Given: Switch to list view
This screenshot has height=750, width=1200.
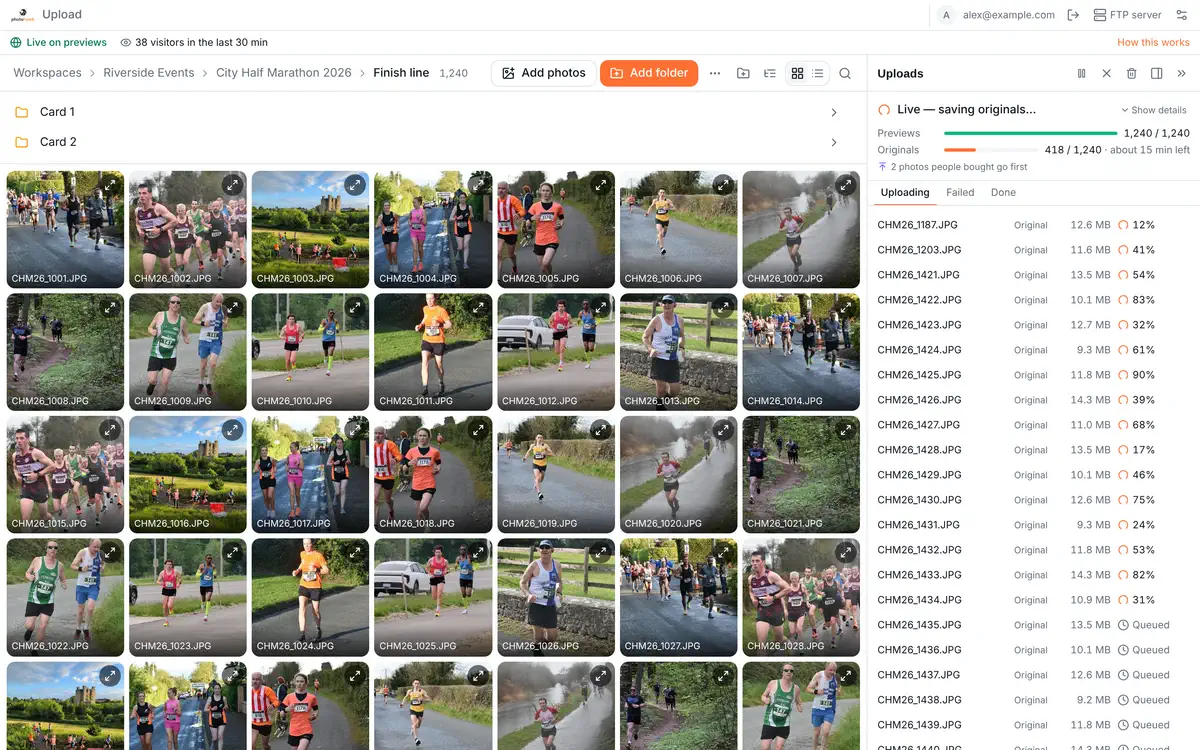Looking at the screenshot, I should pos(818,73).
